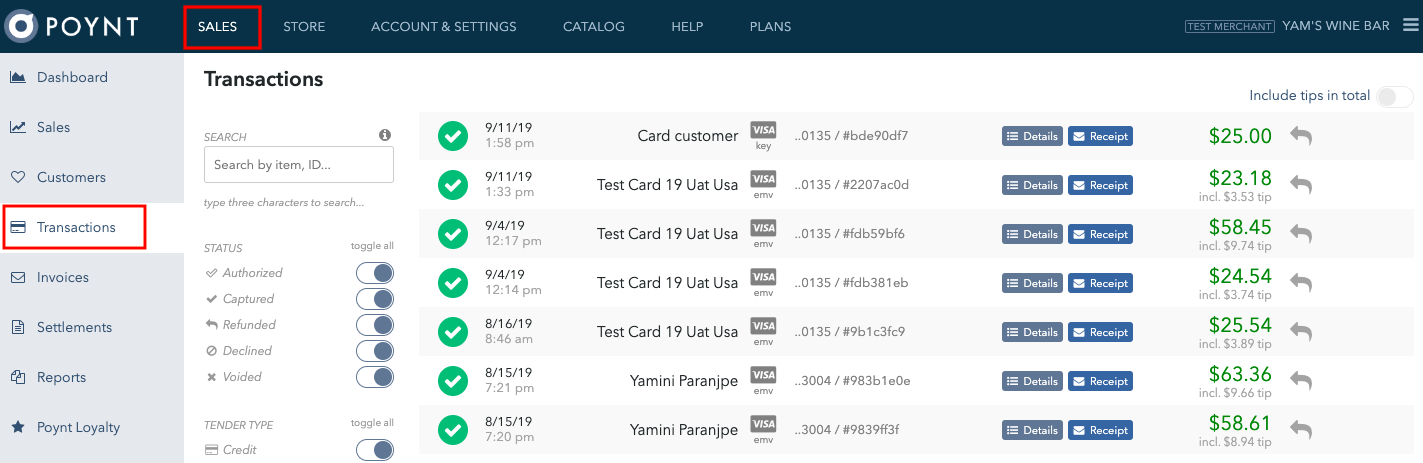Open Details for the $23.18 transaction

click(x=1032, y=185)
